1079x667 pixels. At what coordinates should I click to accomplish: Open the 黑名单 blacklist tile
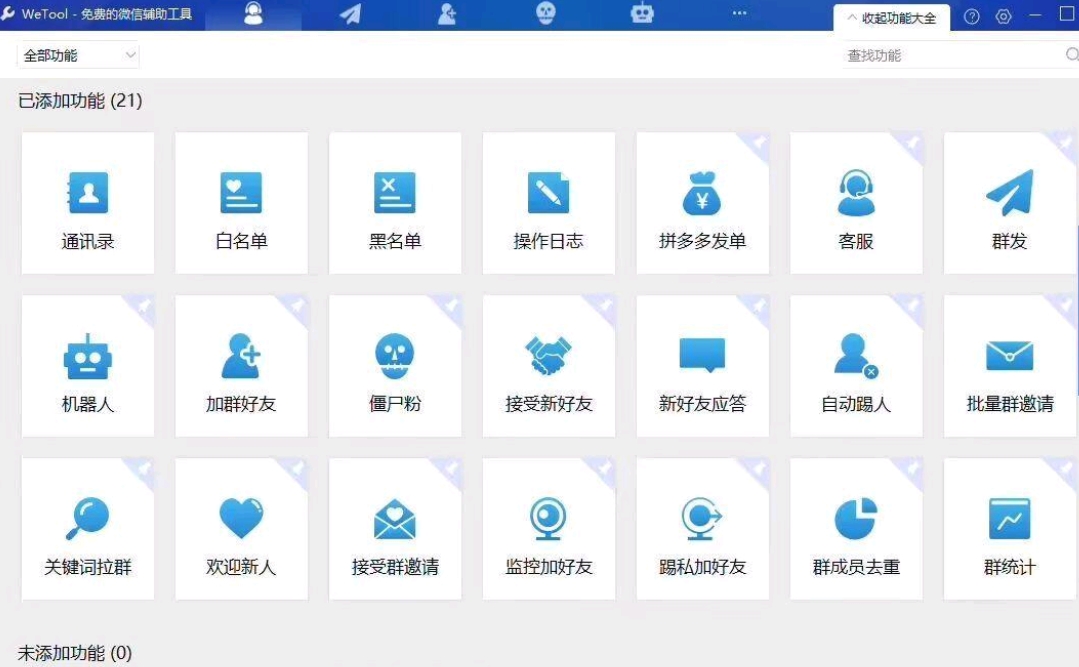(x=395, y=204)
